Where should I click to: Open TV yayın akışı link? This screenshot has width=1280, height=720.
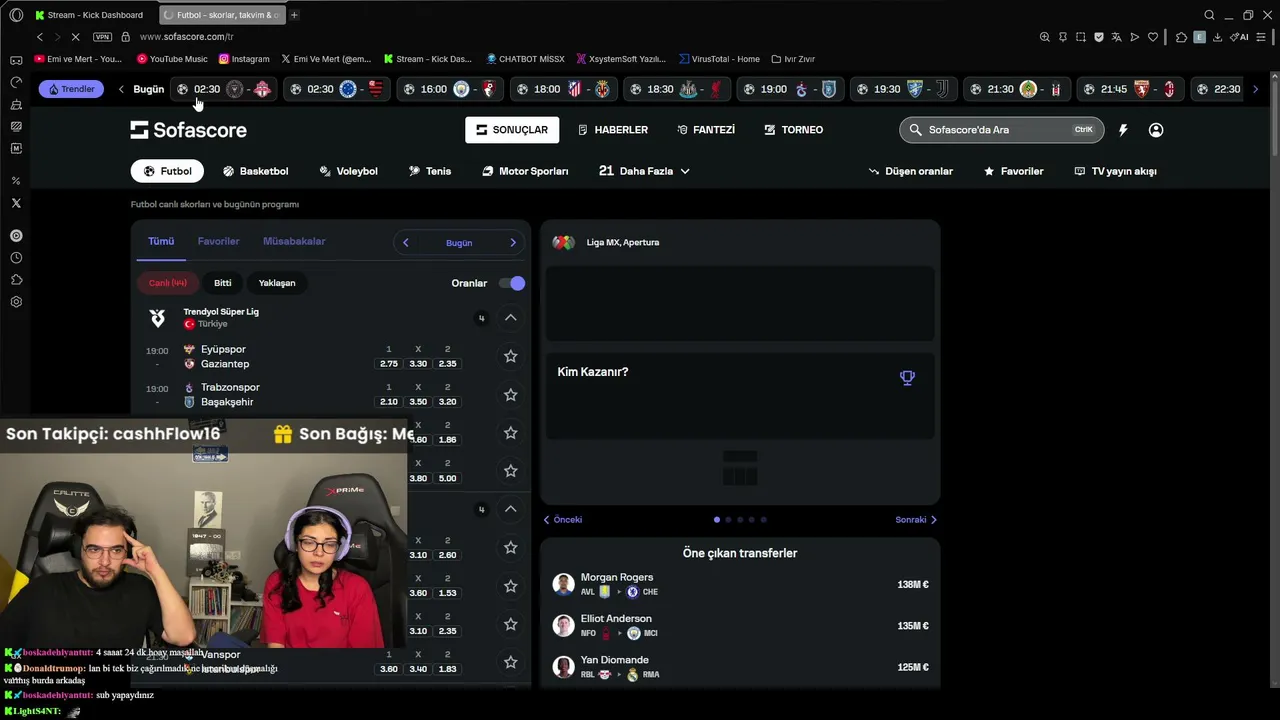pyautogui.click(x=1115, y=171)
